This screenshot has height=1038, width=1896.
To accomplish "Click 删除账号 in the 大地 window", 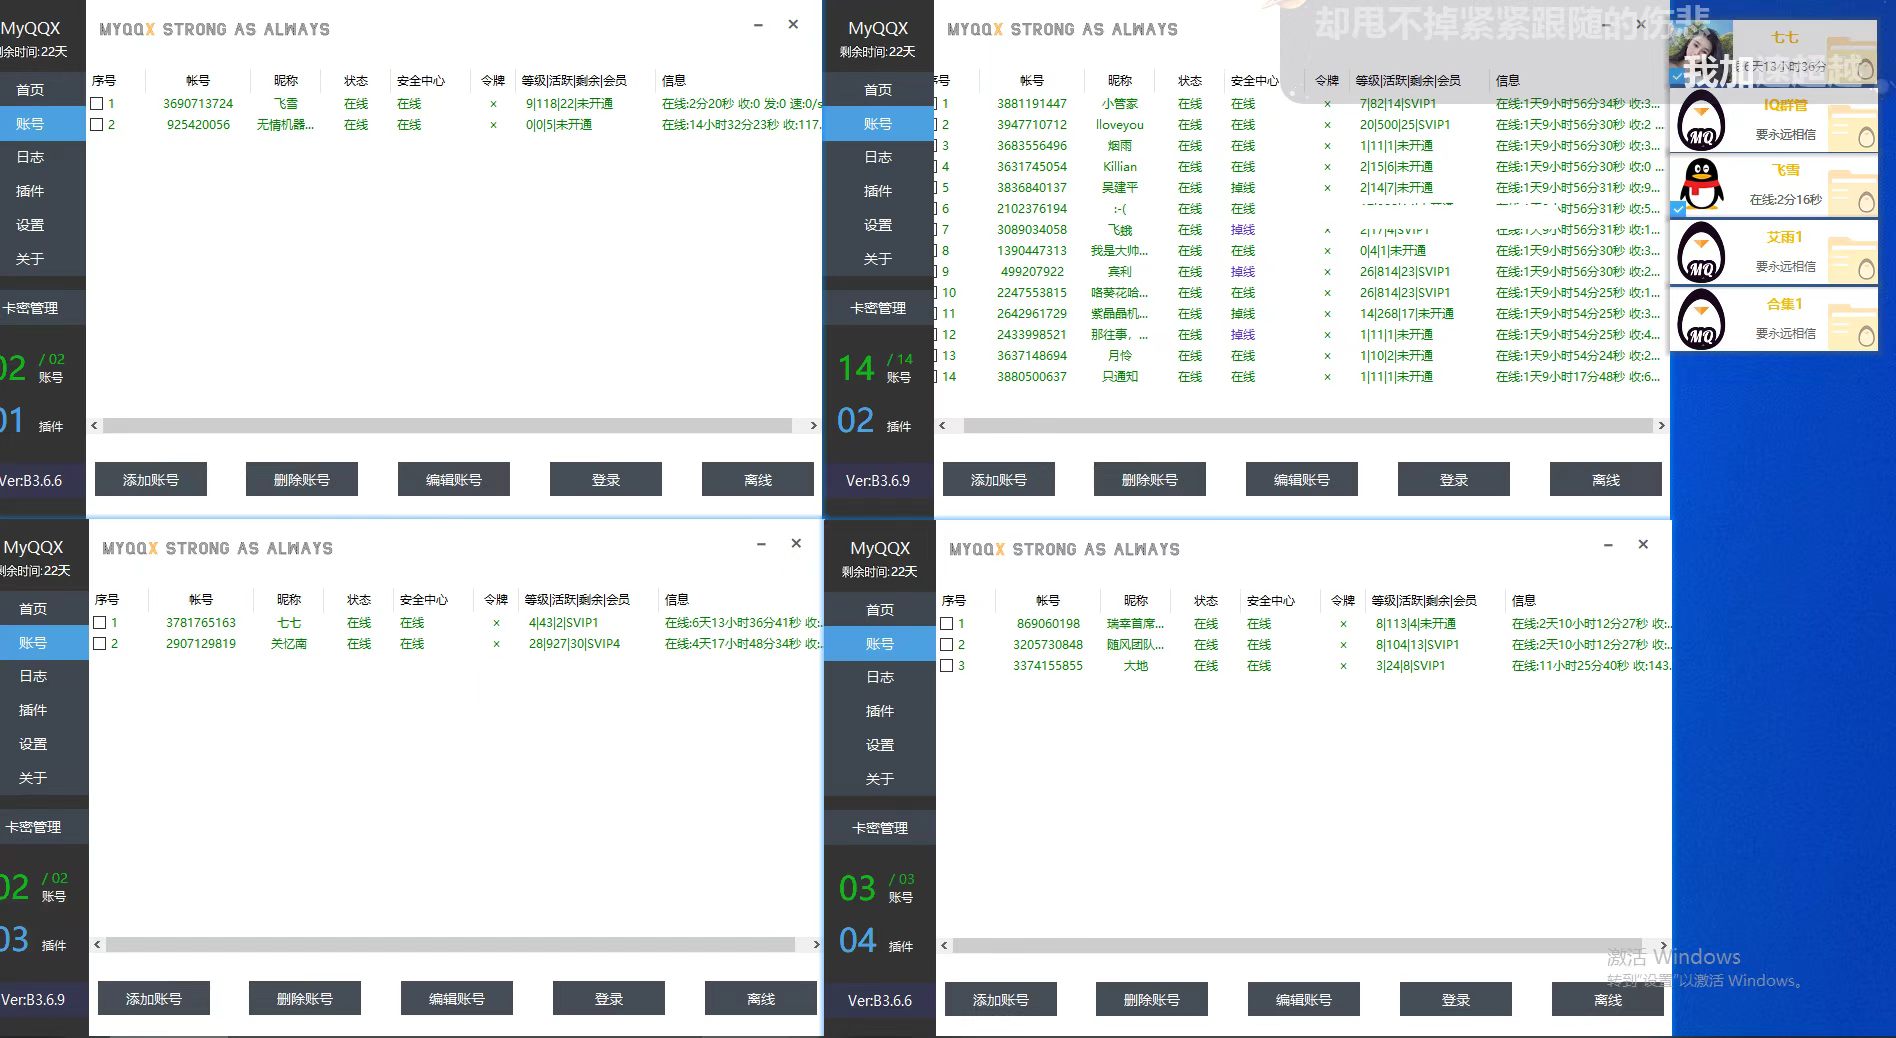I will [x=1152, y=1000].
